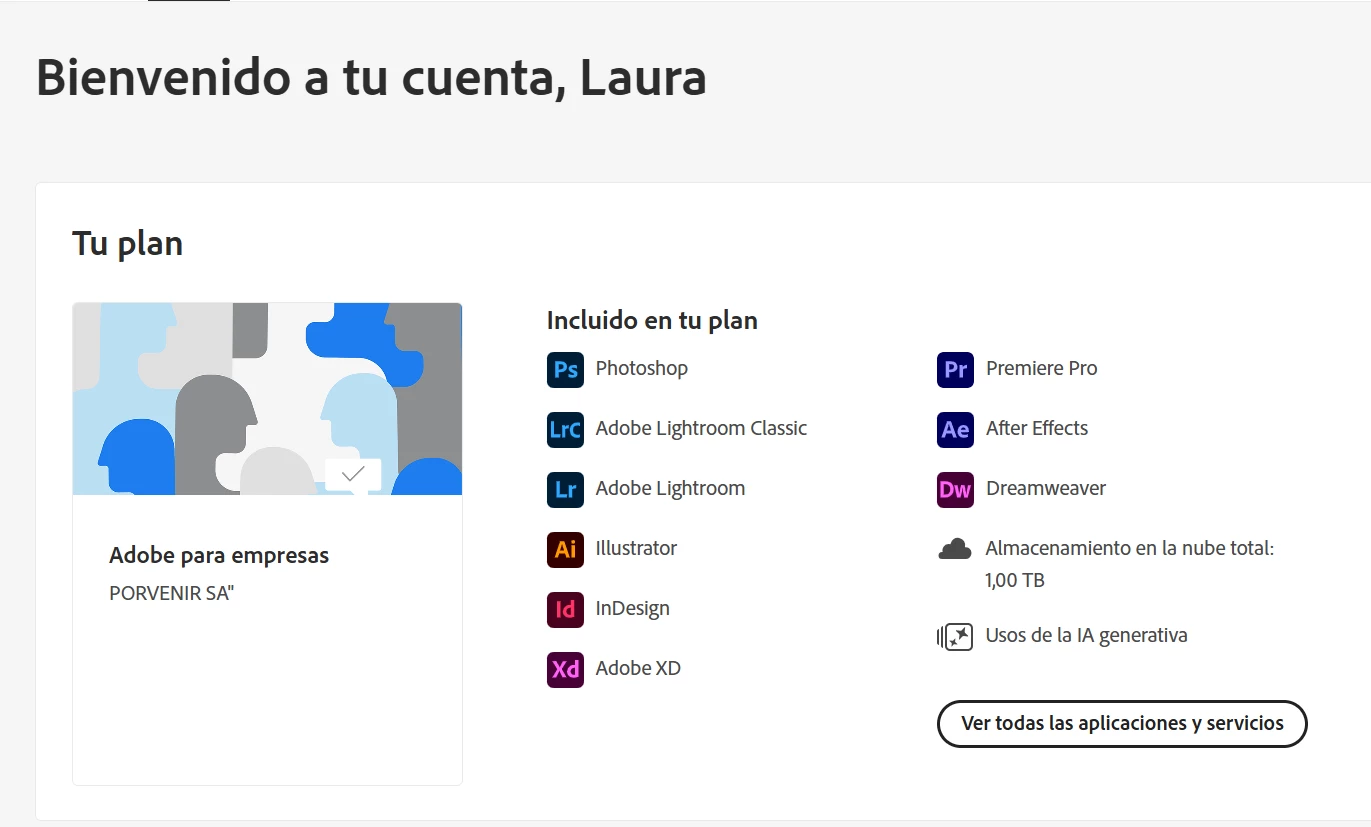Click the Dreamweaver text label

(1046, 488)
